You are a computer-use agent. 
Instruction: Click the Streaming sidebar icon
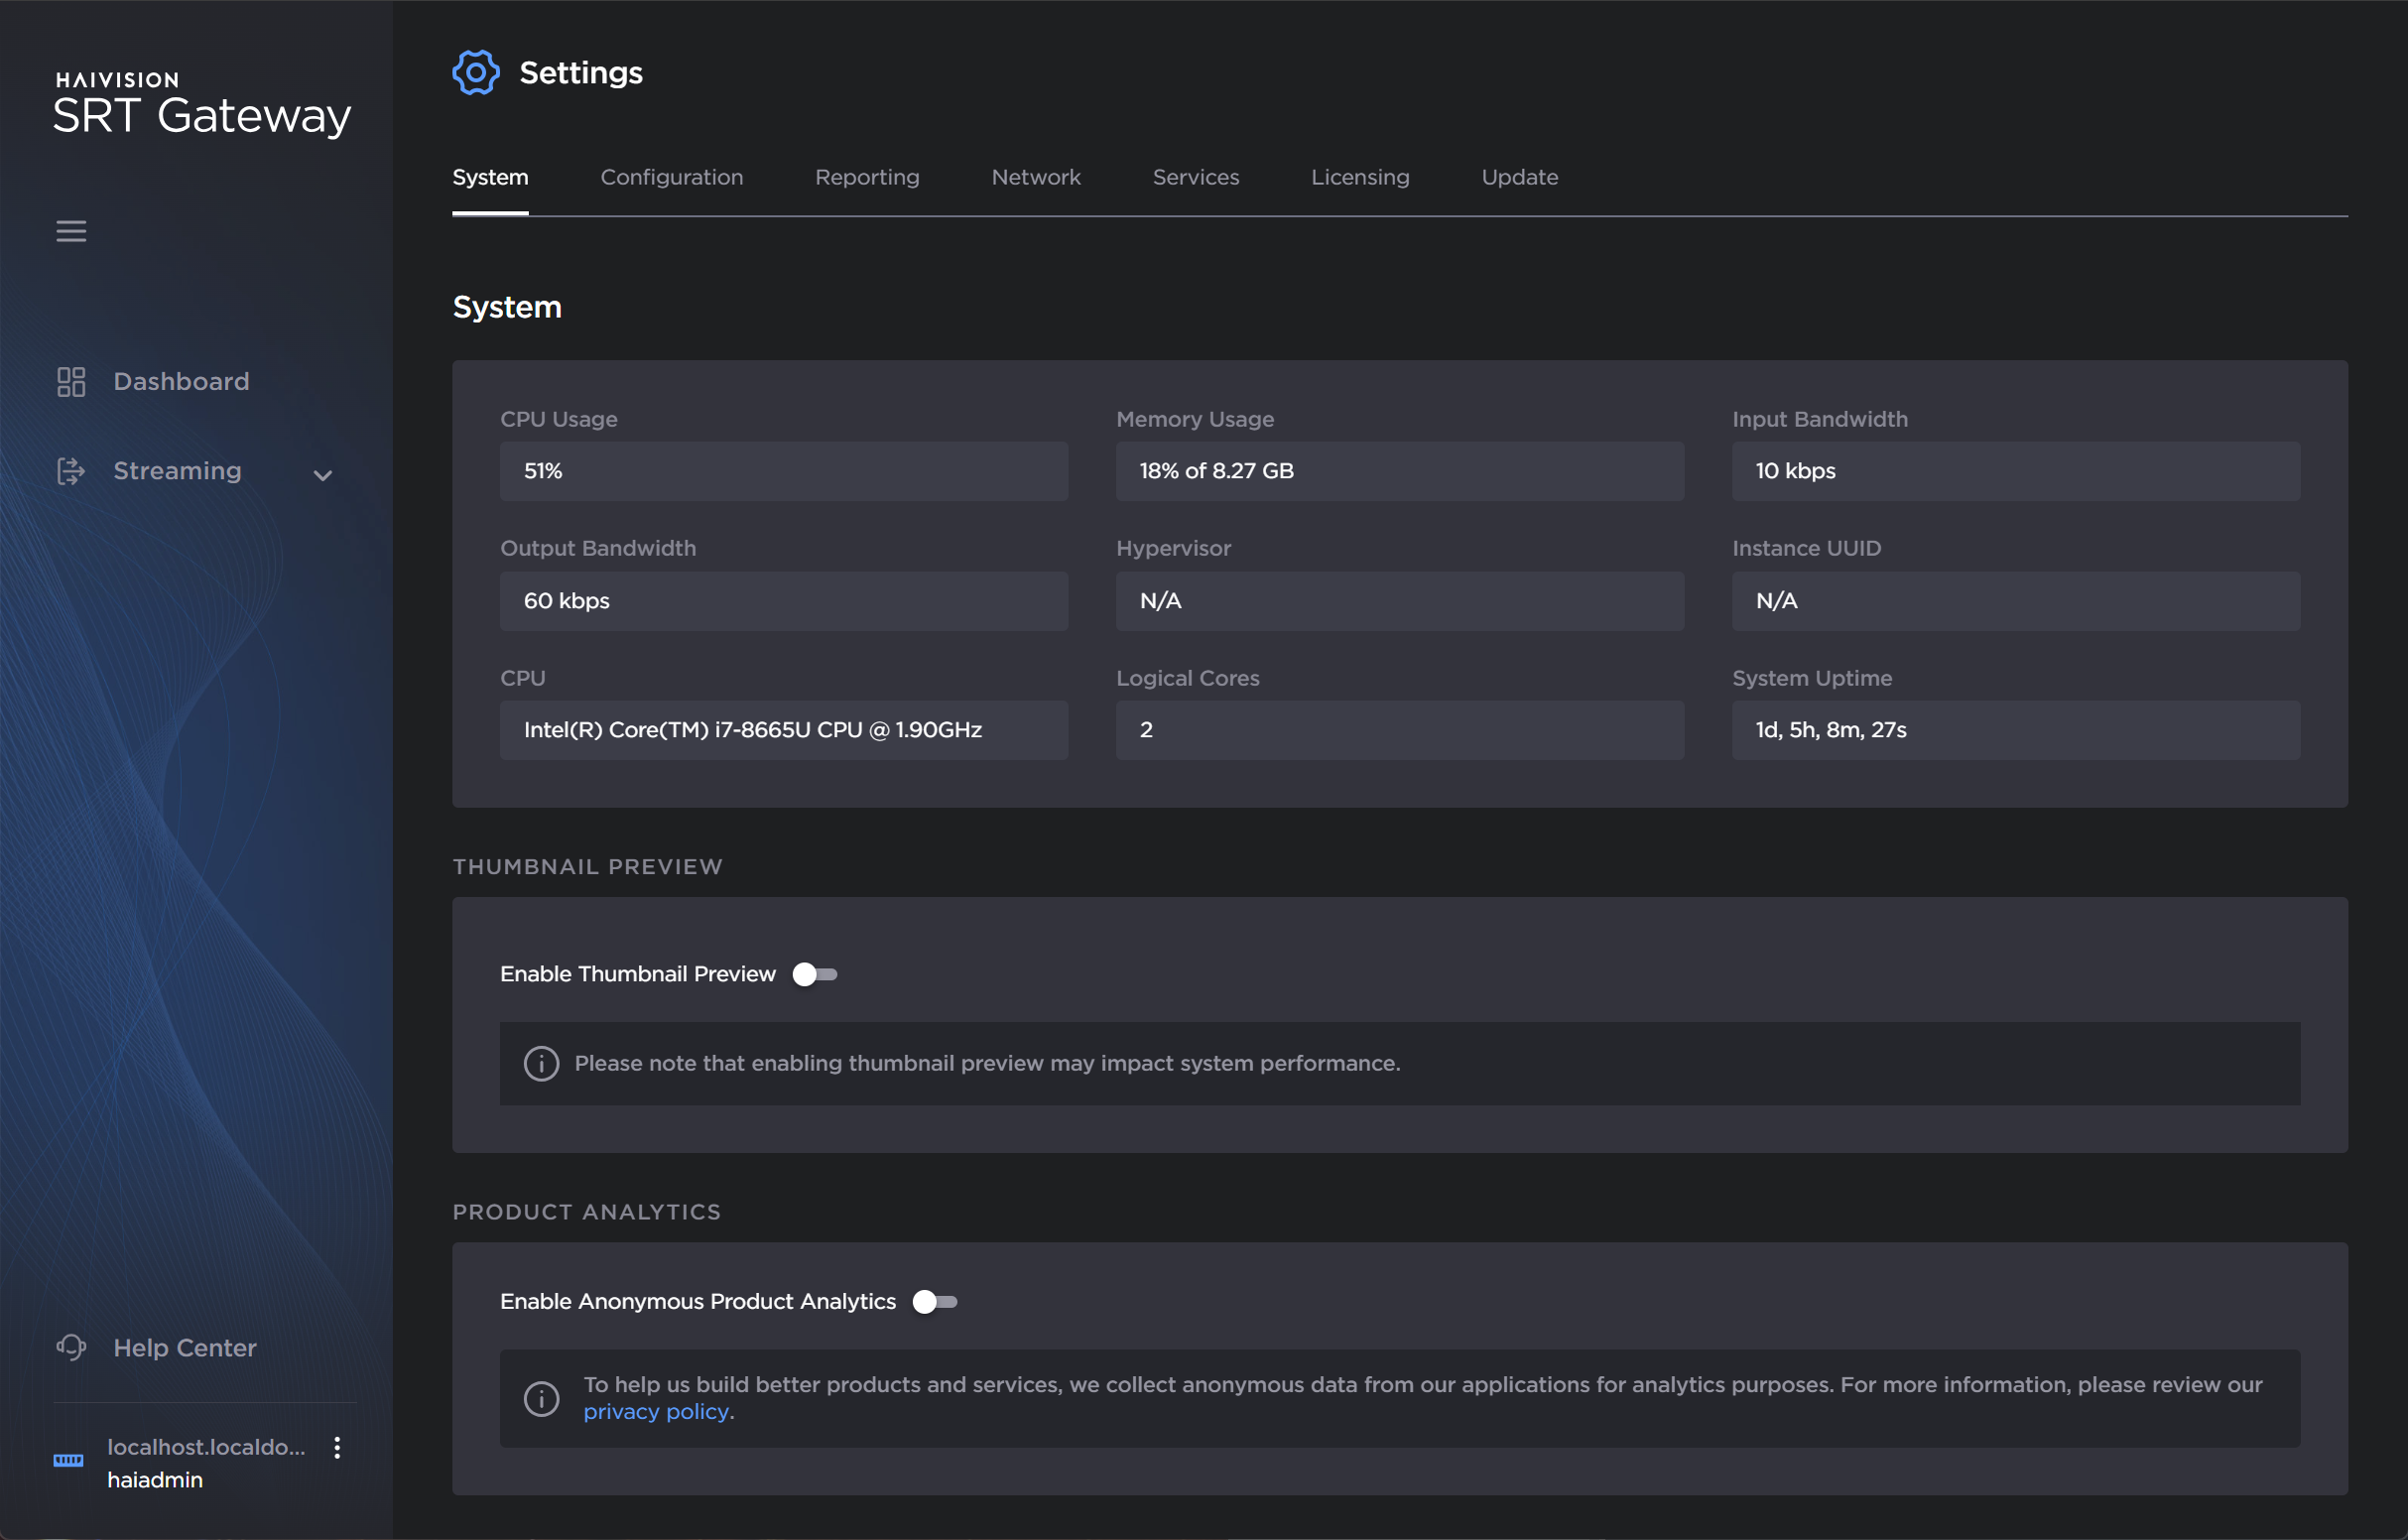(x=70, y=471)
